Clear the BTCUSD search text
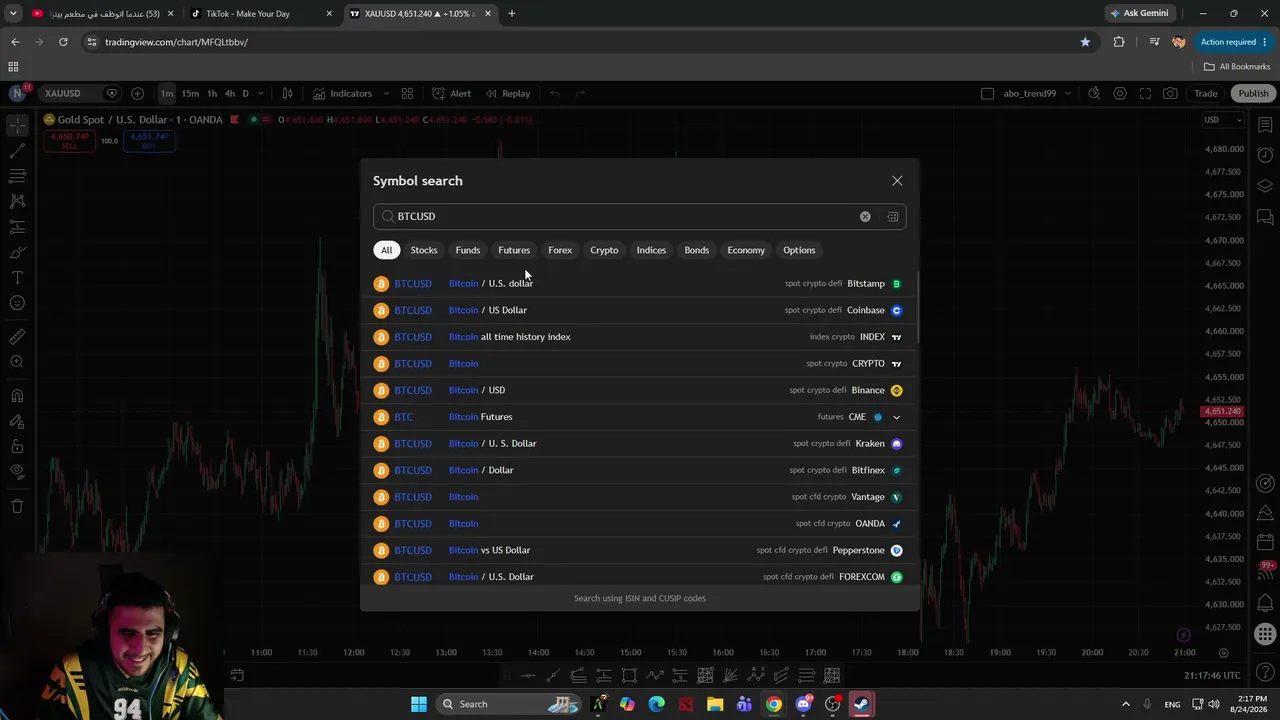1280x720 pixels. 865,216
